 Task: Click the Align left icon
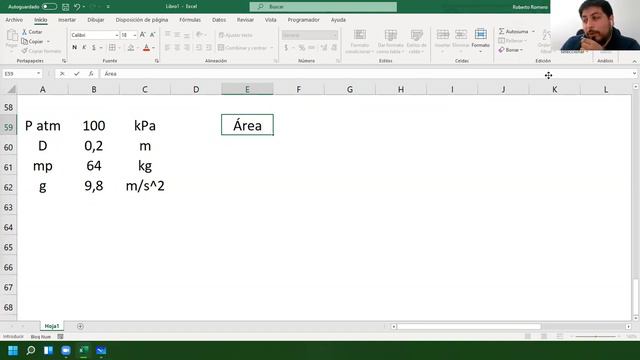click(167, 48)
